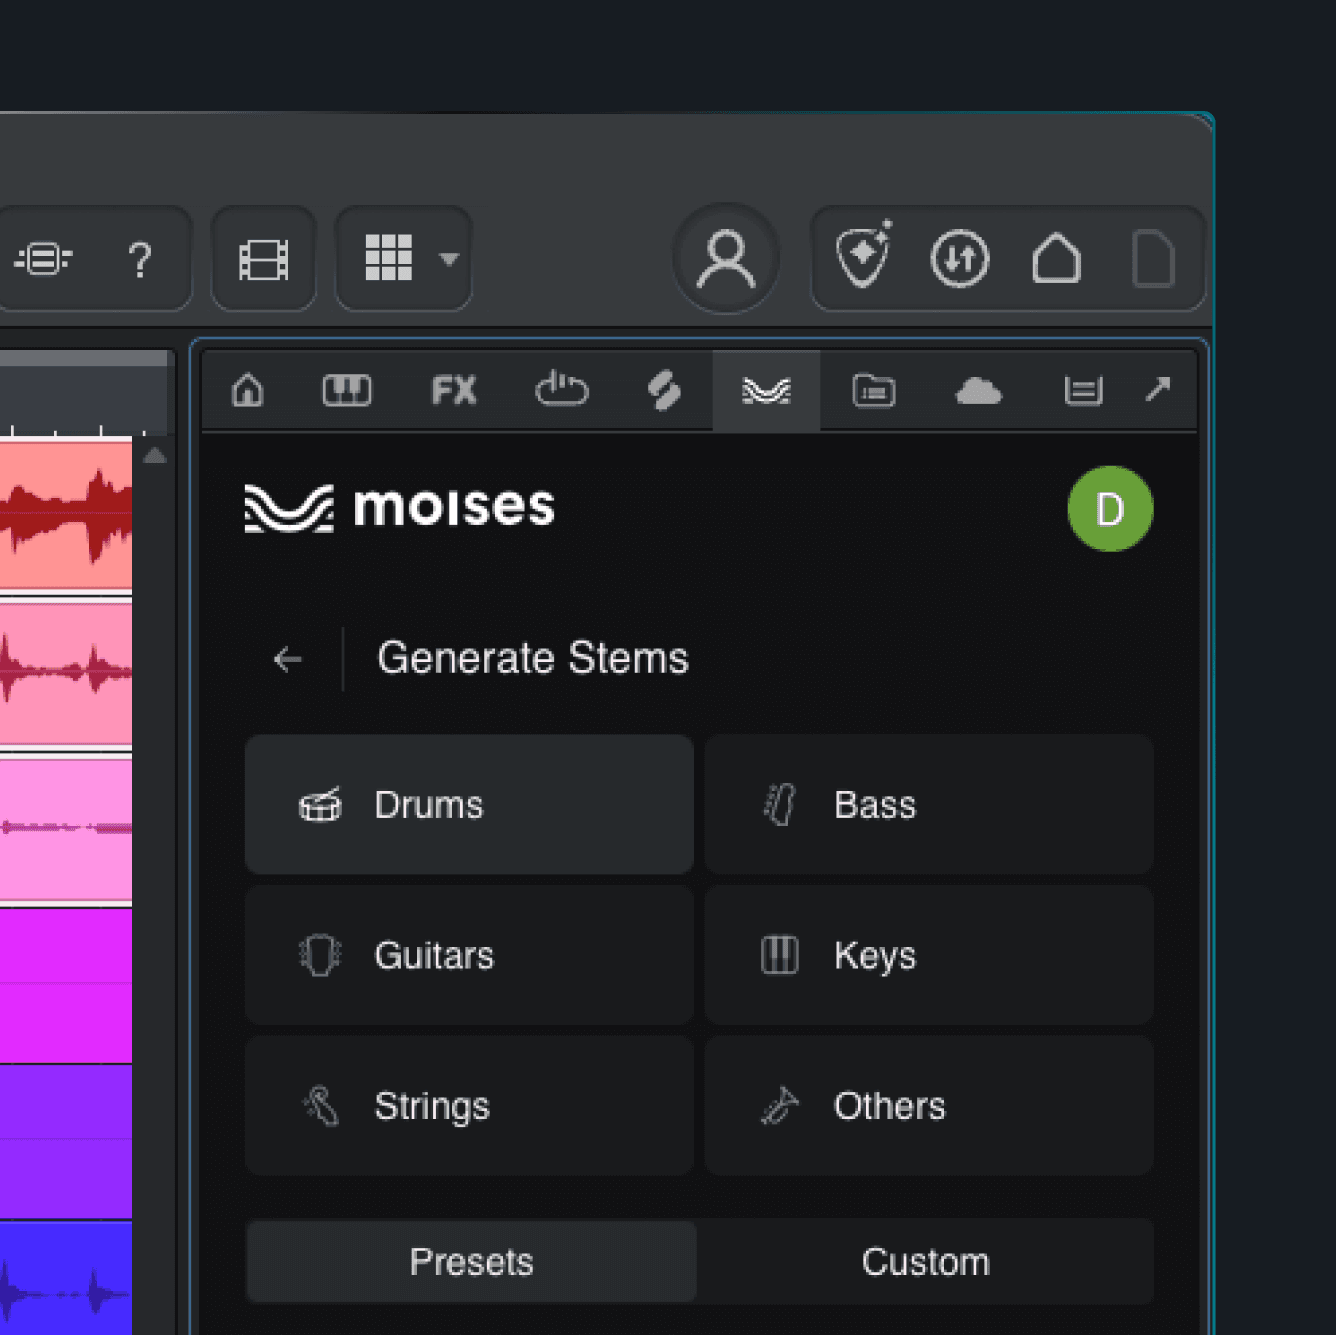Toggle the Others stem option
The width and height of the screenshot is (1336, 1335).
pyautogui.click(x=929, y=1105)
